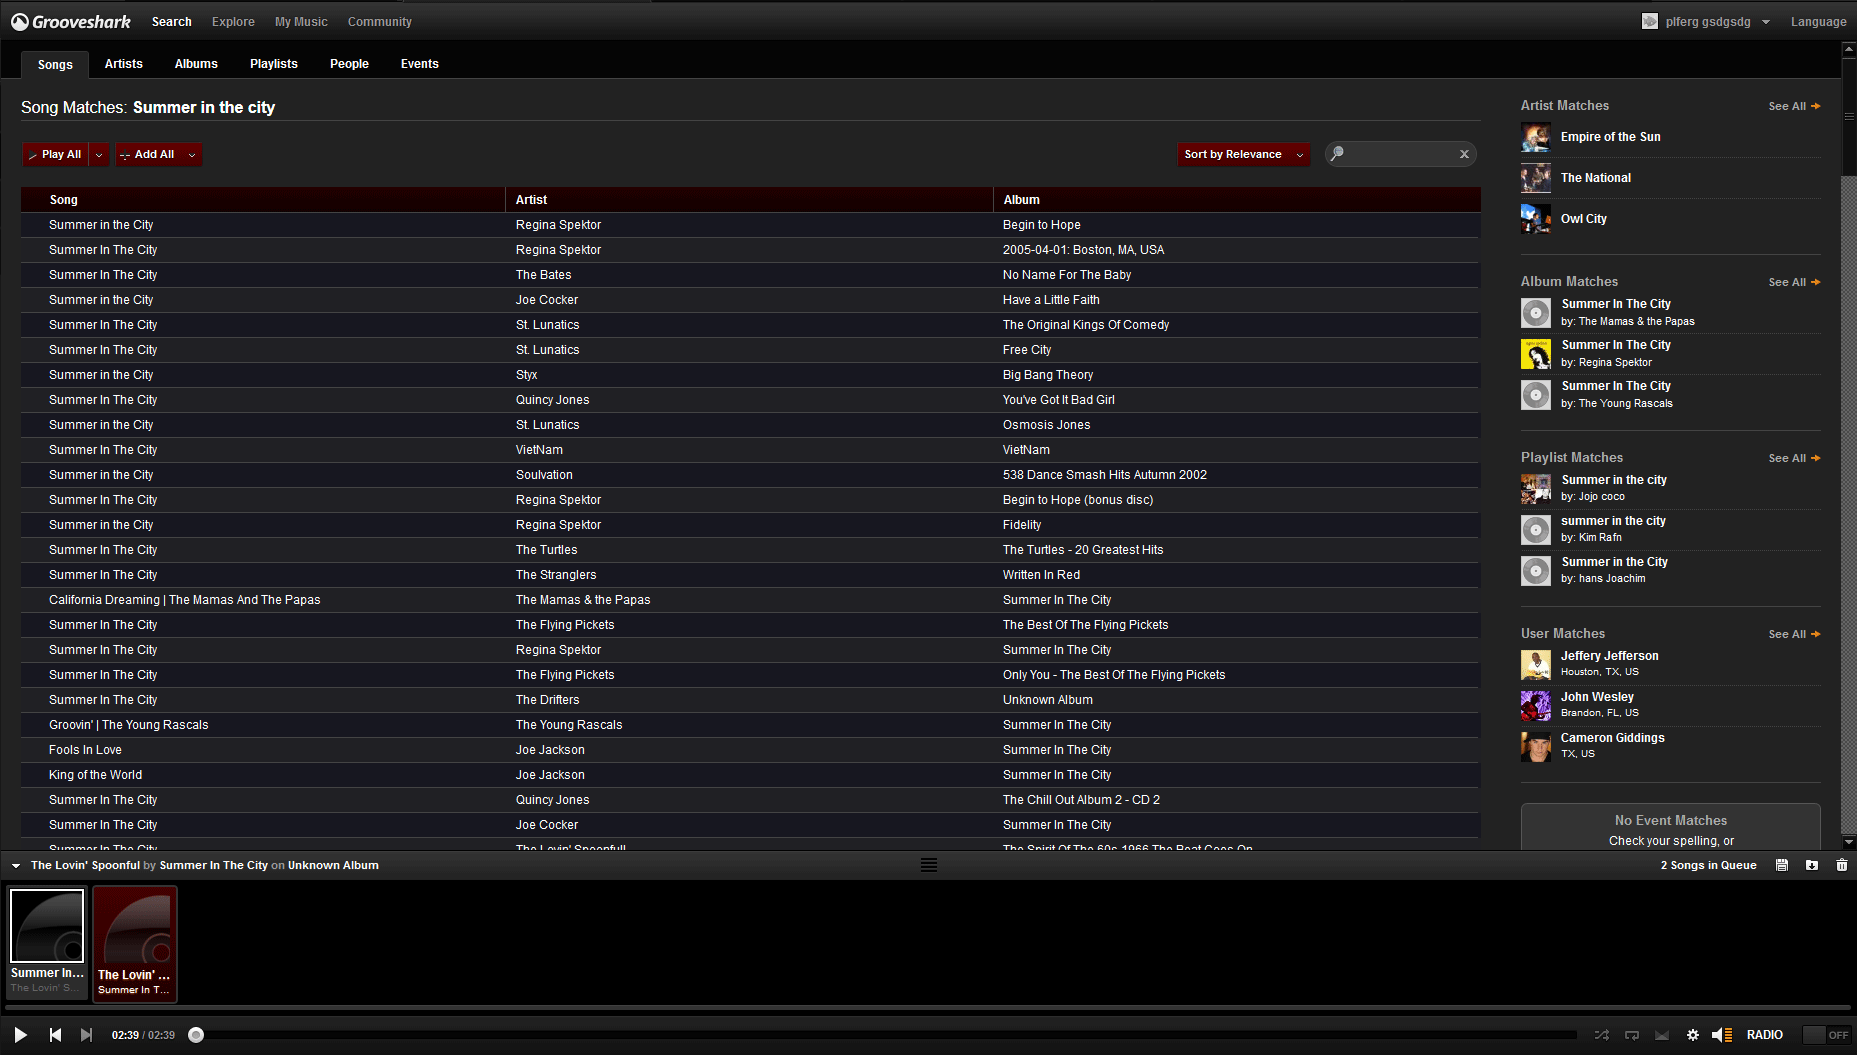Open the My Music menu
The width and height of the screenshot is (1857, 1055).
[x=301, y=21]
